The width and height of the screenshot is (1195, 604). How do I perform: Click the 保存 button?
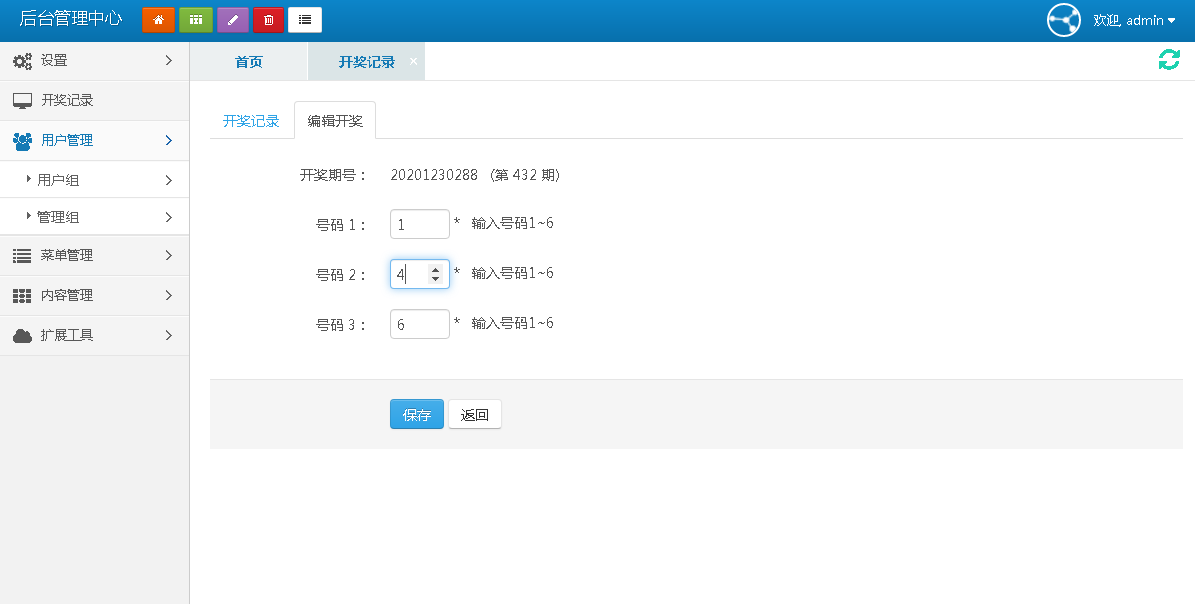click(417, 415)
